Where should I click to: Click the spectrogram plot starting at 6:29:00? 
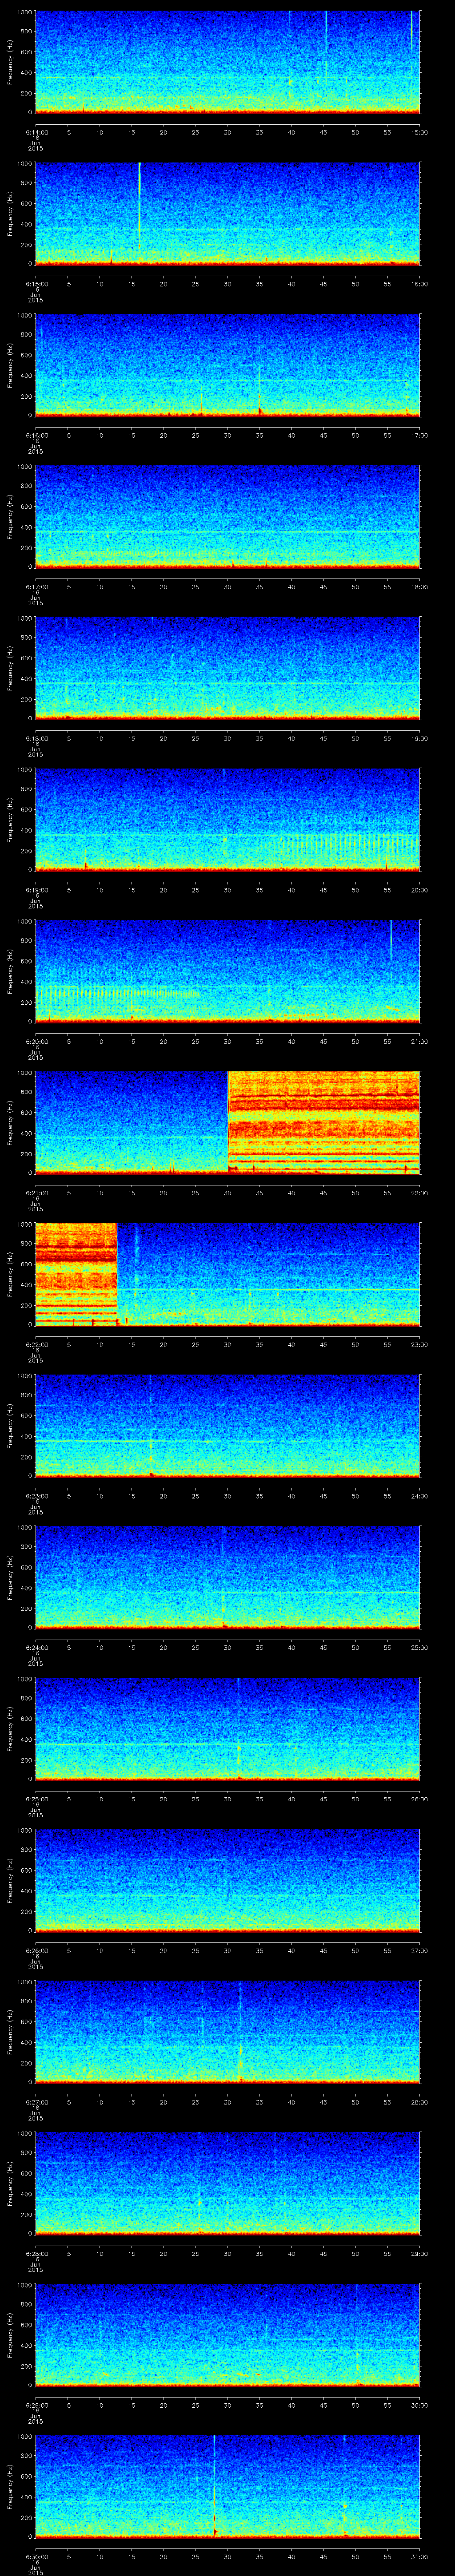(x=227, y=2334)
